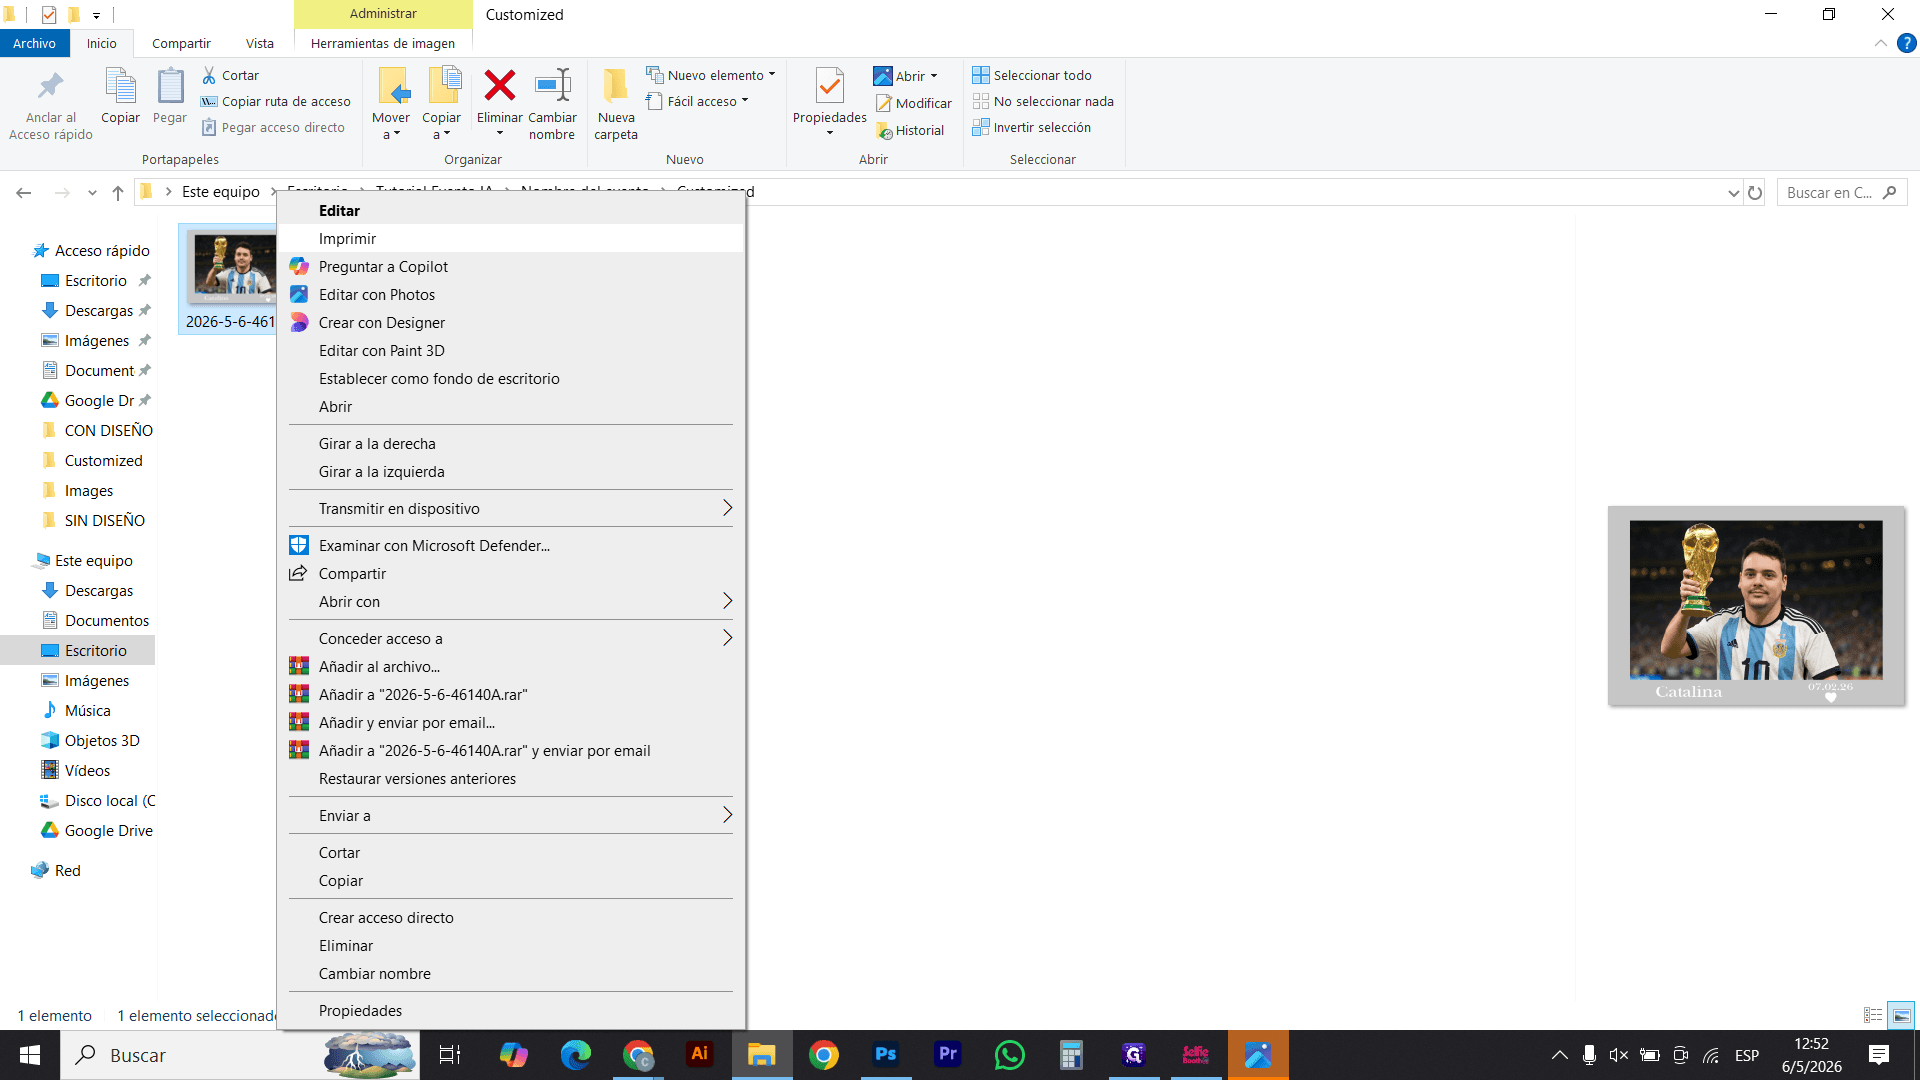1920x1080 pixels.
Task: Select Editar con Photos in context menu
Action: [x=511, y=294]
